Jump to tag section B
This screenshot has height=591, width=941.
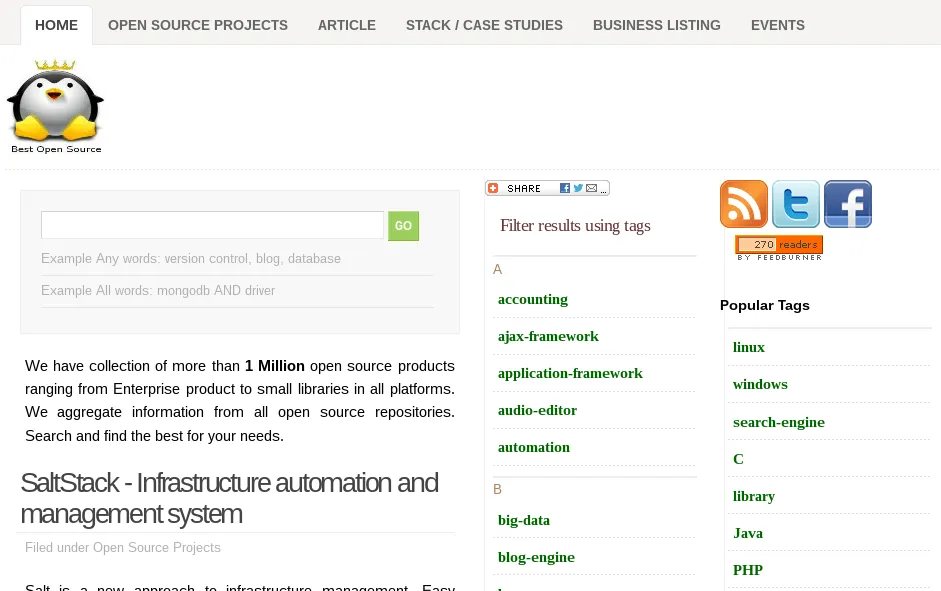click(x=497, y=489)
